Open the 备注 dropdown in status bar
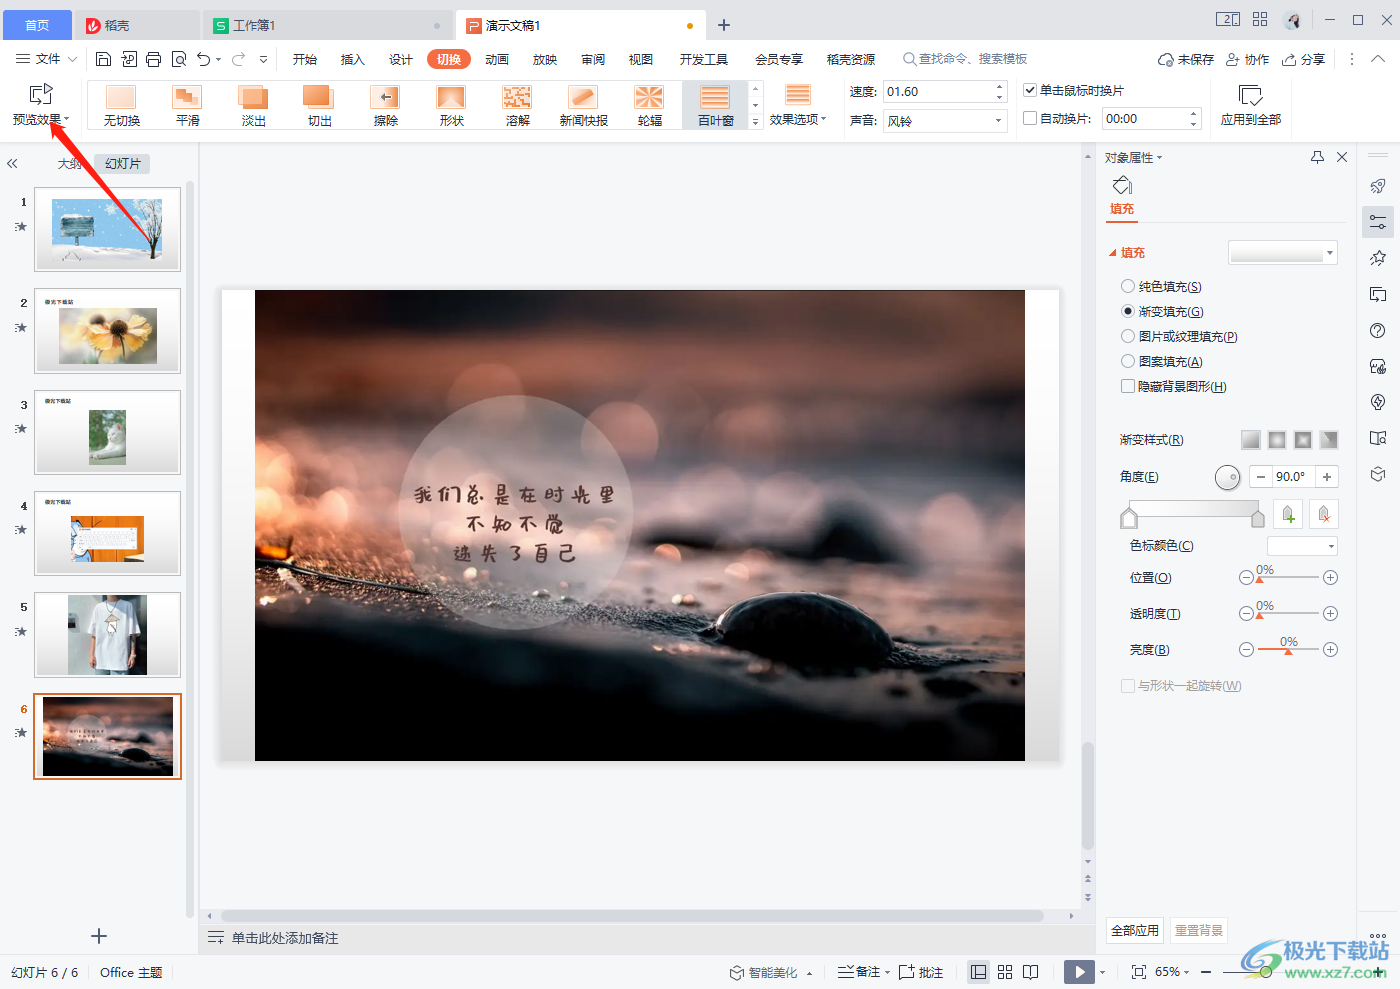 coord(887,972)
